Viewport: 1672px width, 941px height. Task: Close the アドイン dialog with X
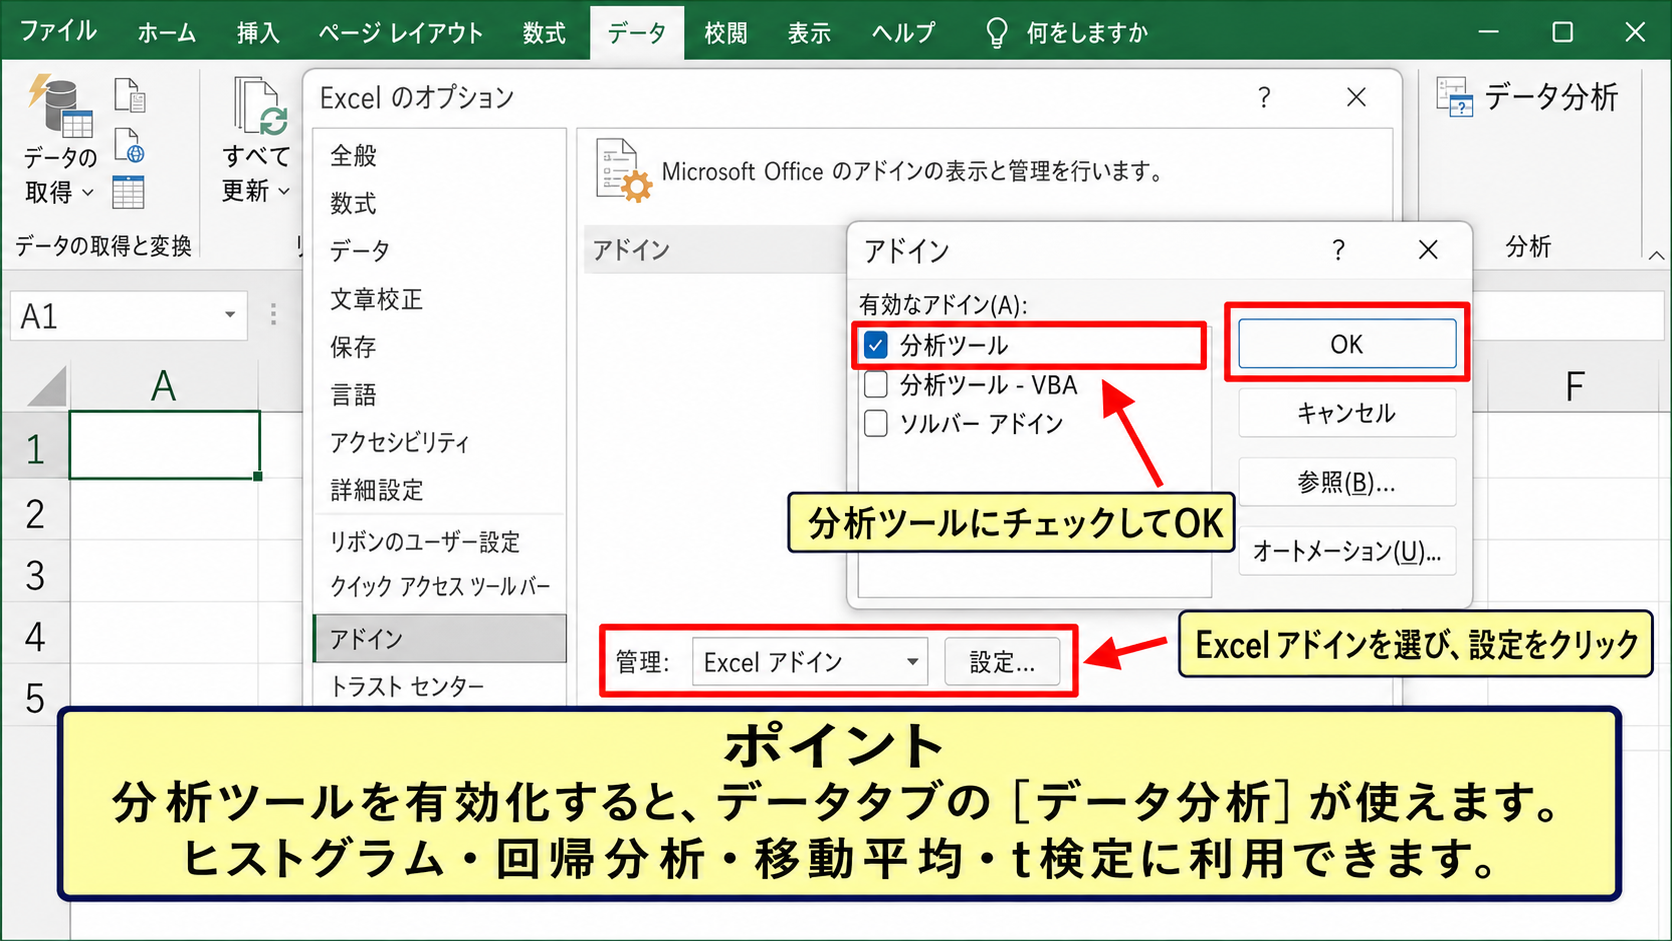(x=1428, y=250)
